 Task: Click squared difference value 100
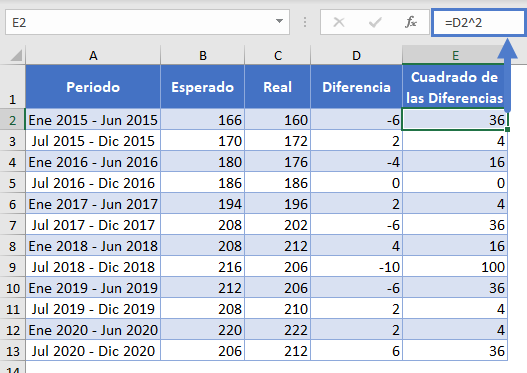[455, 266]
